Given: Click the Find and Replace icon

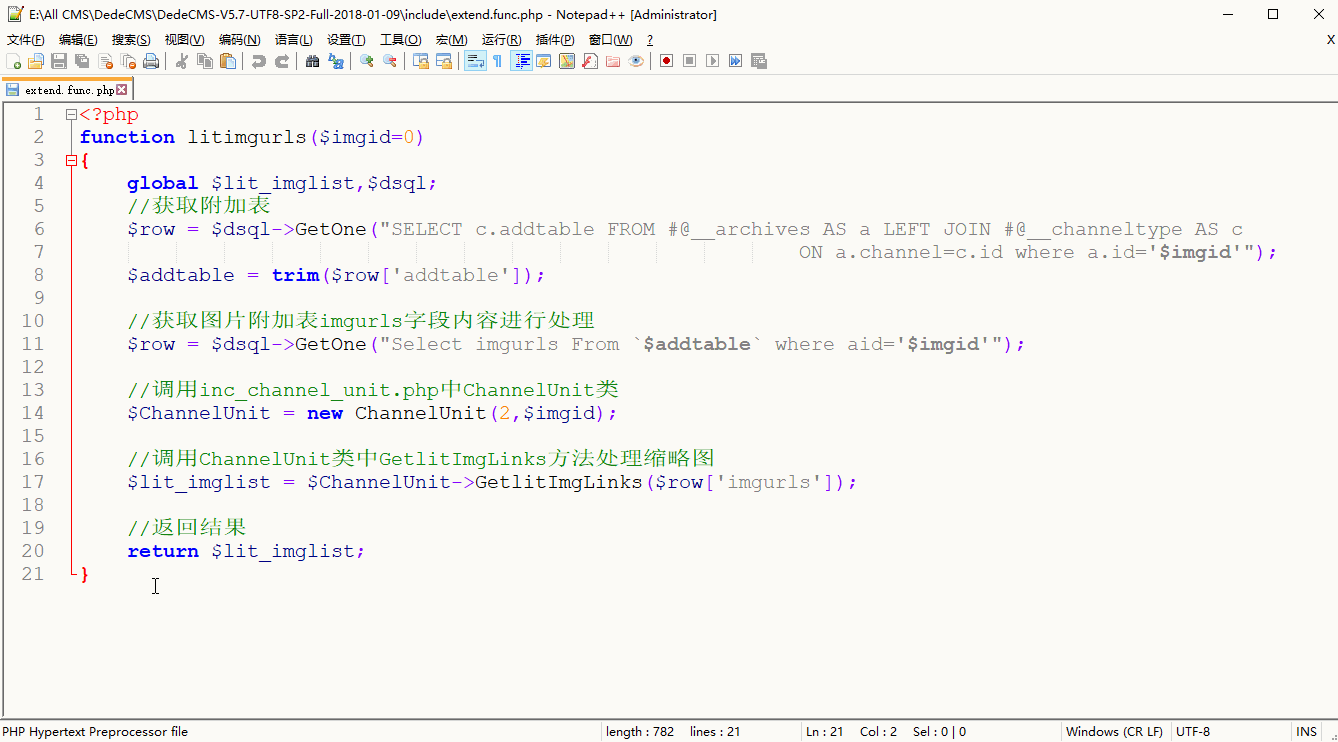Looking at the screenshot, I should 336,61.
